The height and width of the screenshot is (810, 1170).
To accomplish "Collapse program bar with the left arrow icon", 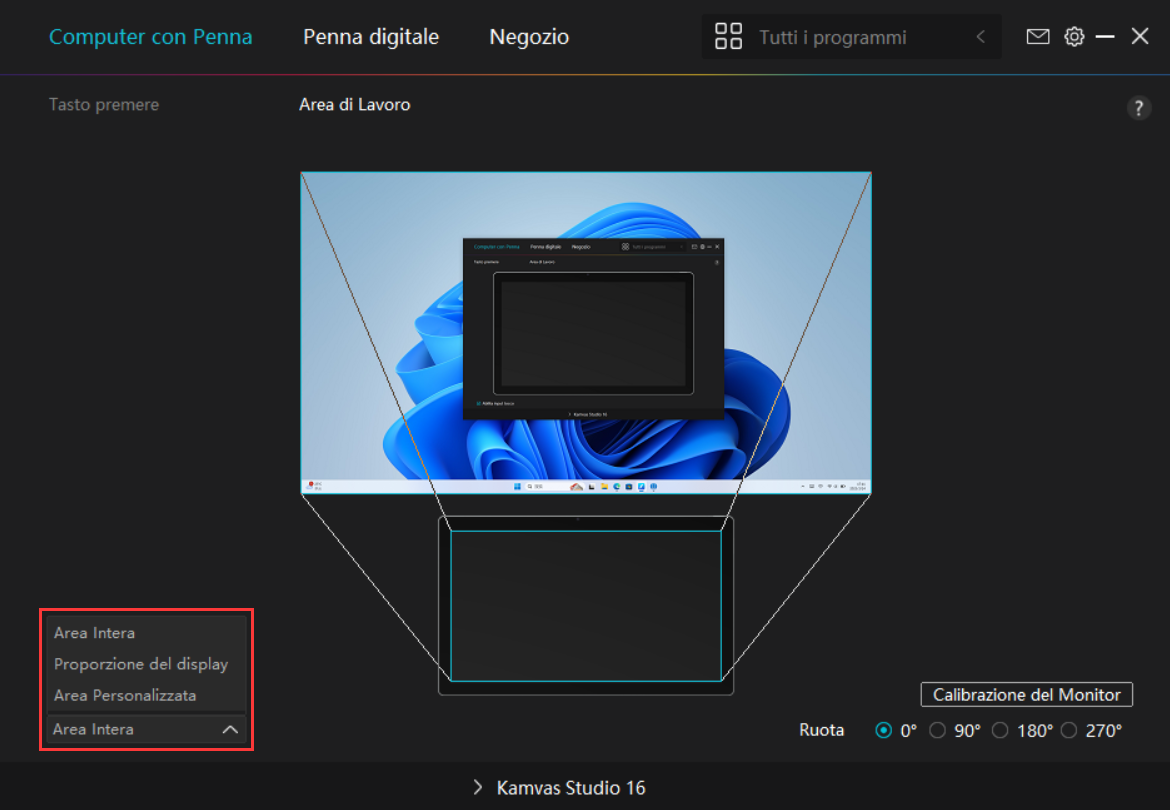I will (x=979, y=36).
